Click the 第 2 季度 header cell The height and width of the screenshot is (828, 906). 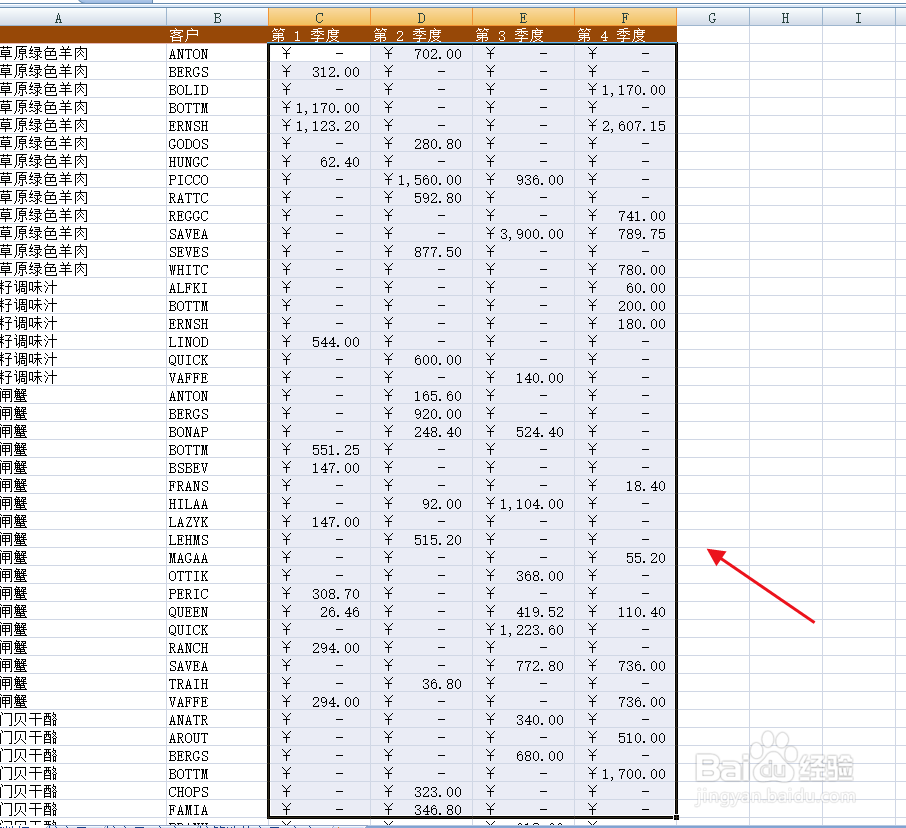421,35
